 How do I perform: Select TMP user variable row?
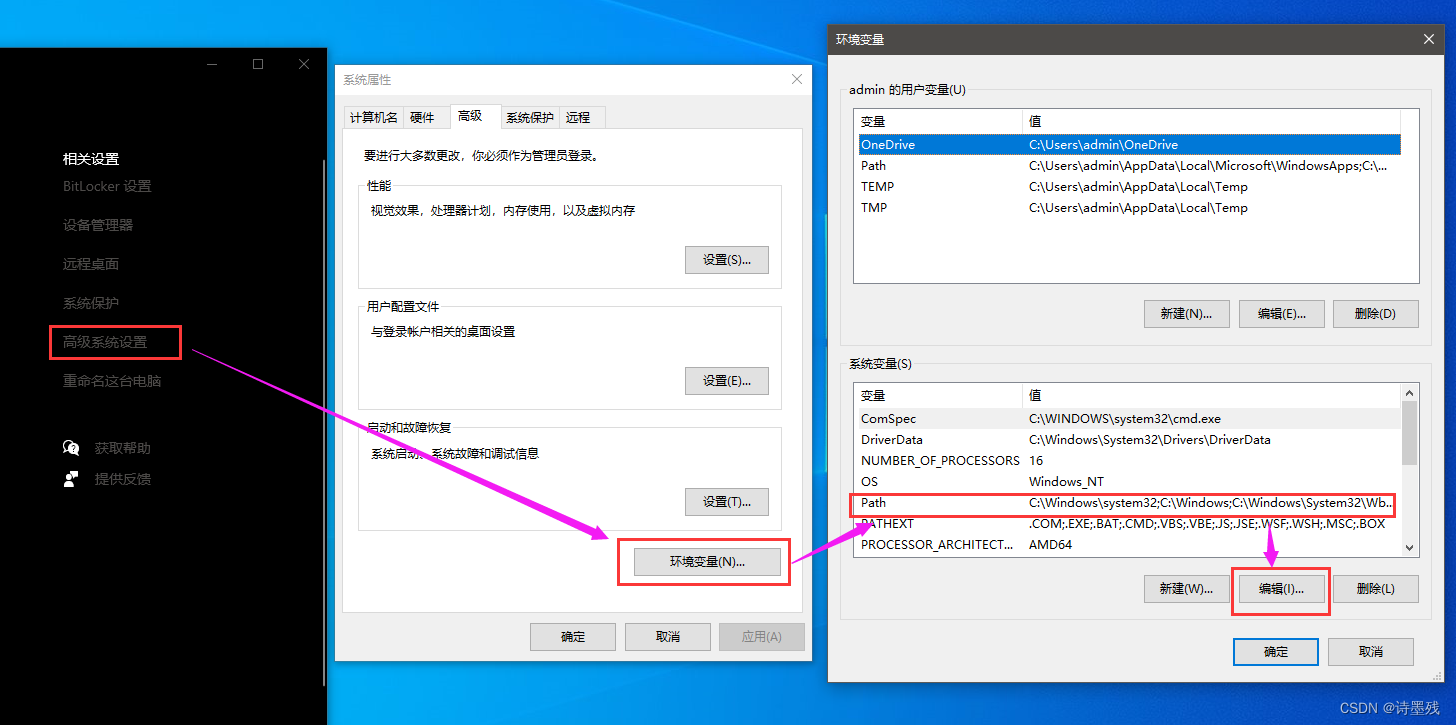coord(1129,208)
